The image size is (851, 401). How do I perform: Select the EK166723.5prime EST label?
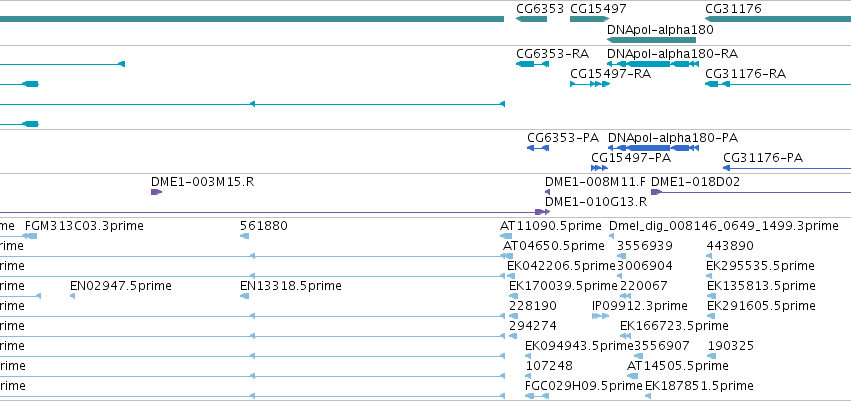[674, 326]
